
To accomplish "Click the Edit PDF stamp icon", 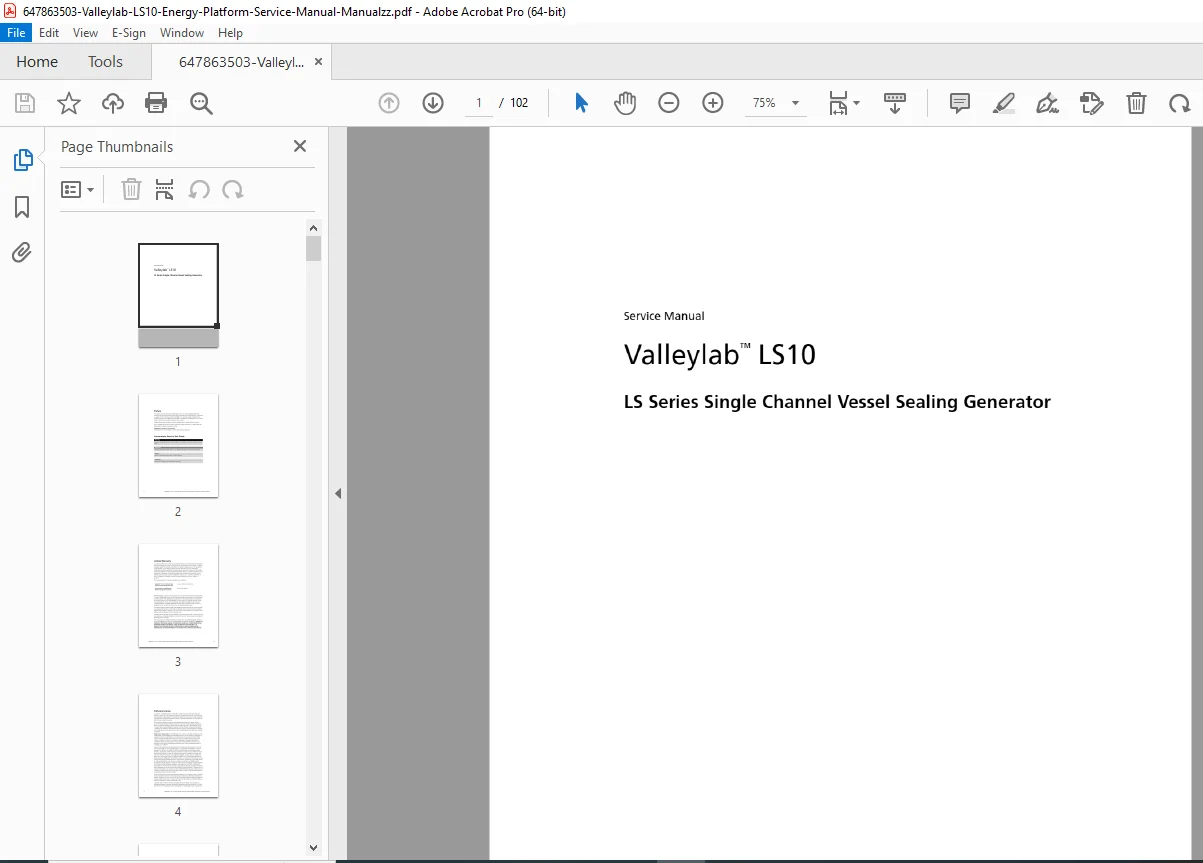I will pyautogui.click(x=1092, y=103).
